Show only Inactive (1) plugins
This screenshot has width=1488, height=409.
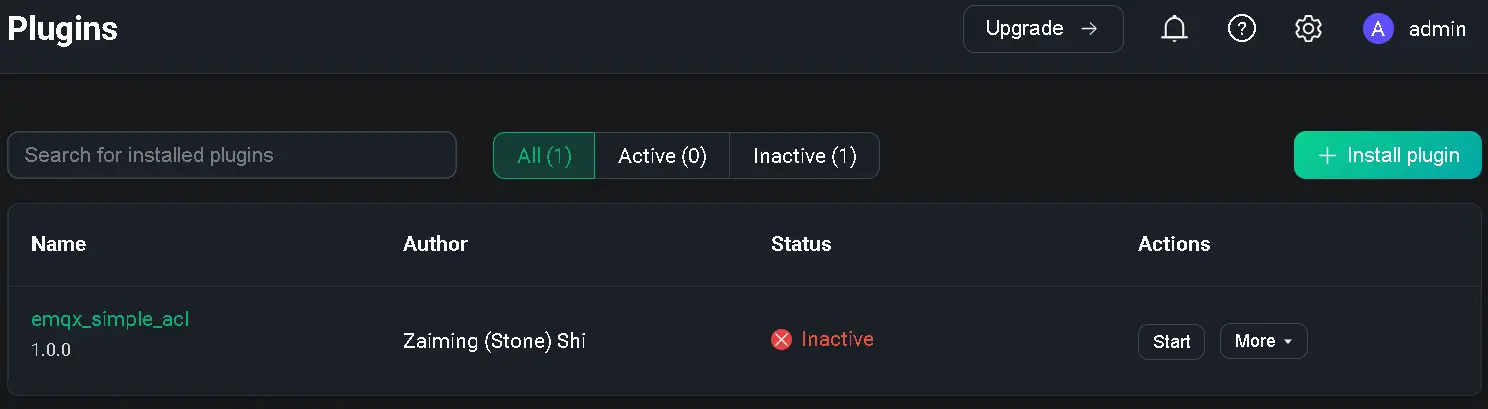click(x=804, y=156)
